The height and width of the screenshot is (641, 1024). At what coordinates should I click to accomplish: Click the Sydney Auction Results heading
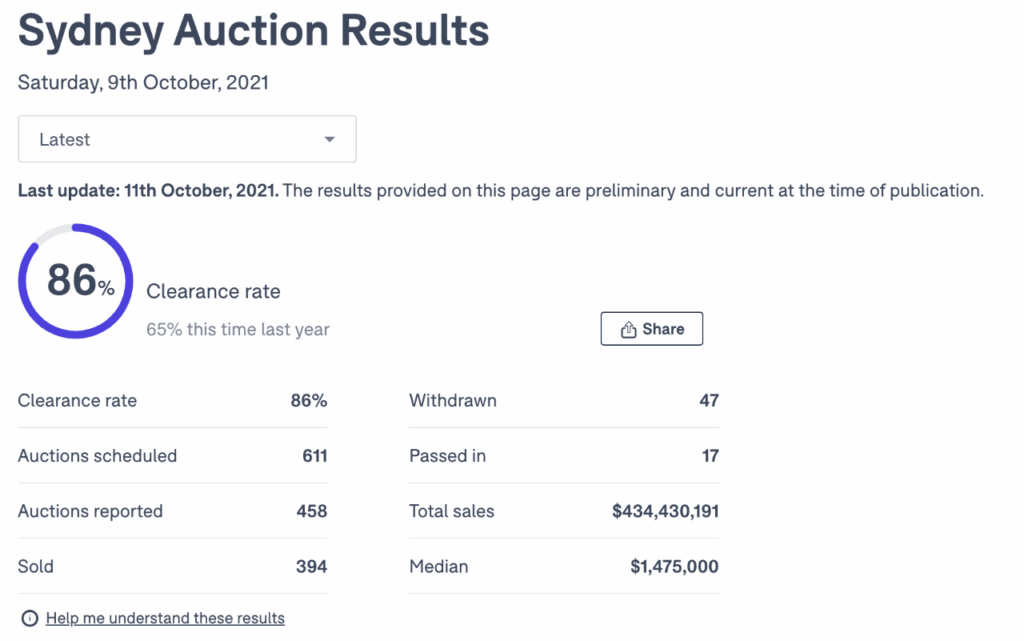[x=254, y=31]
